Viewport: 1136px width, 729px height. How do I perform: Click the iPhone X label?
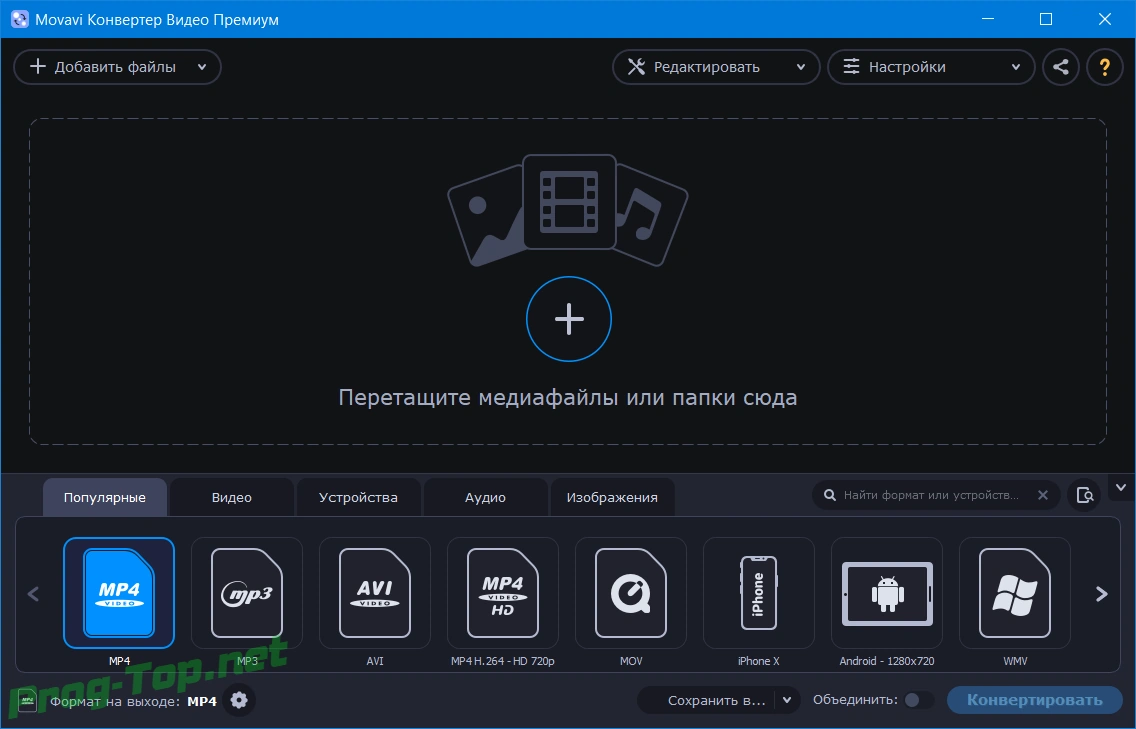[x=759, y=661]
